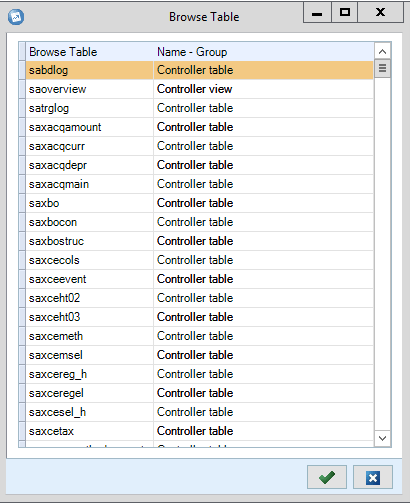Click scrollbar up arrow
Viewport: 410px width, 504px height.
[382, 52]
